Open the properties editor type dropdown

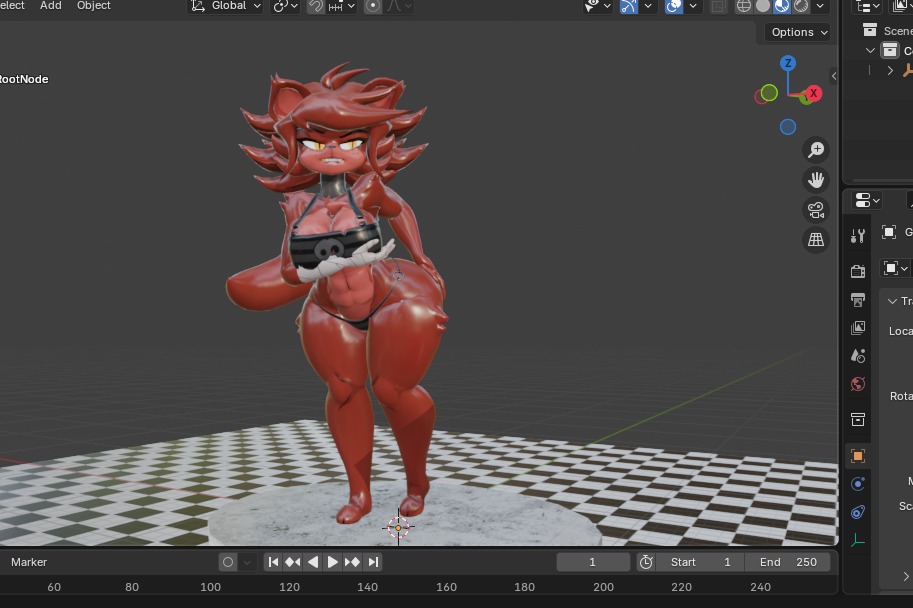tap(867, 200)
